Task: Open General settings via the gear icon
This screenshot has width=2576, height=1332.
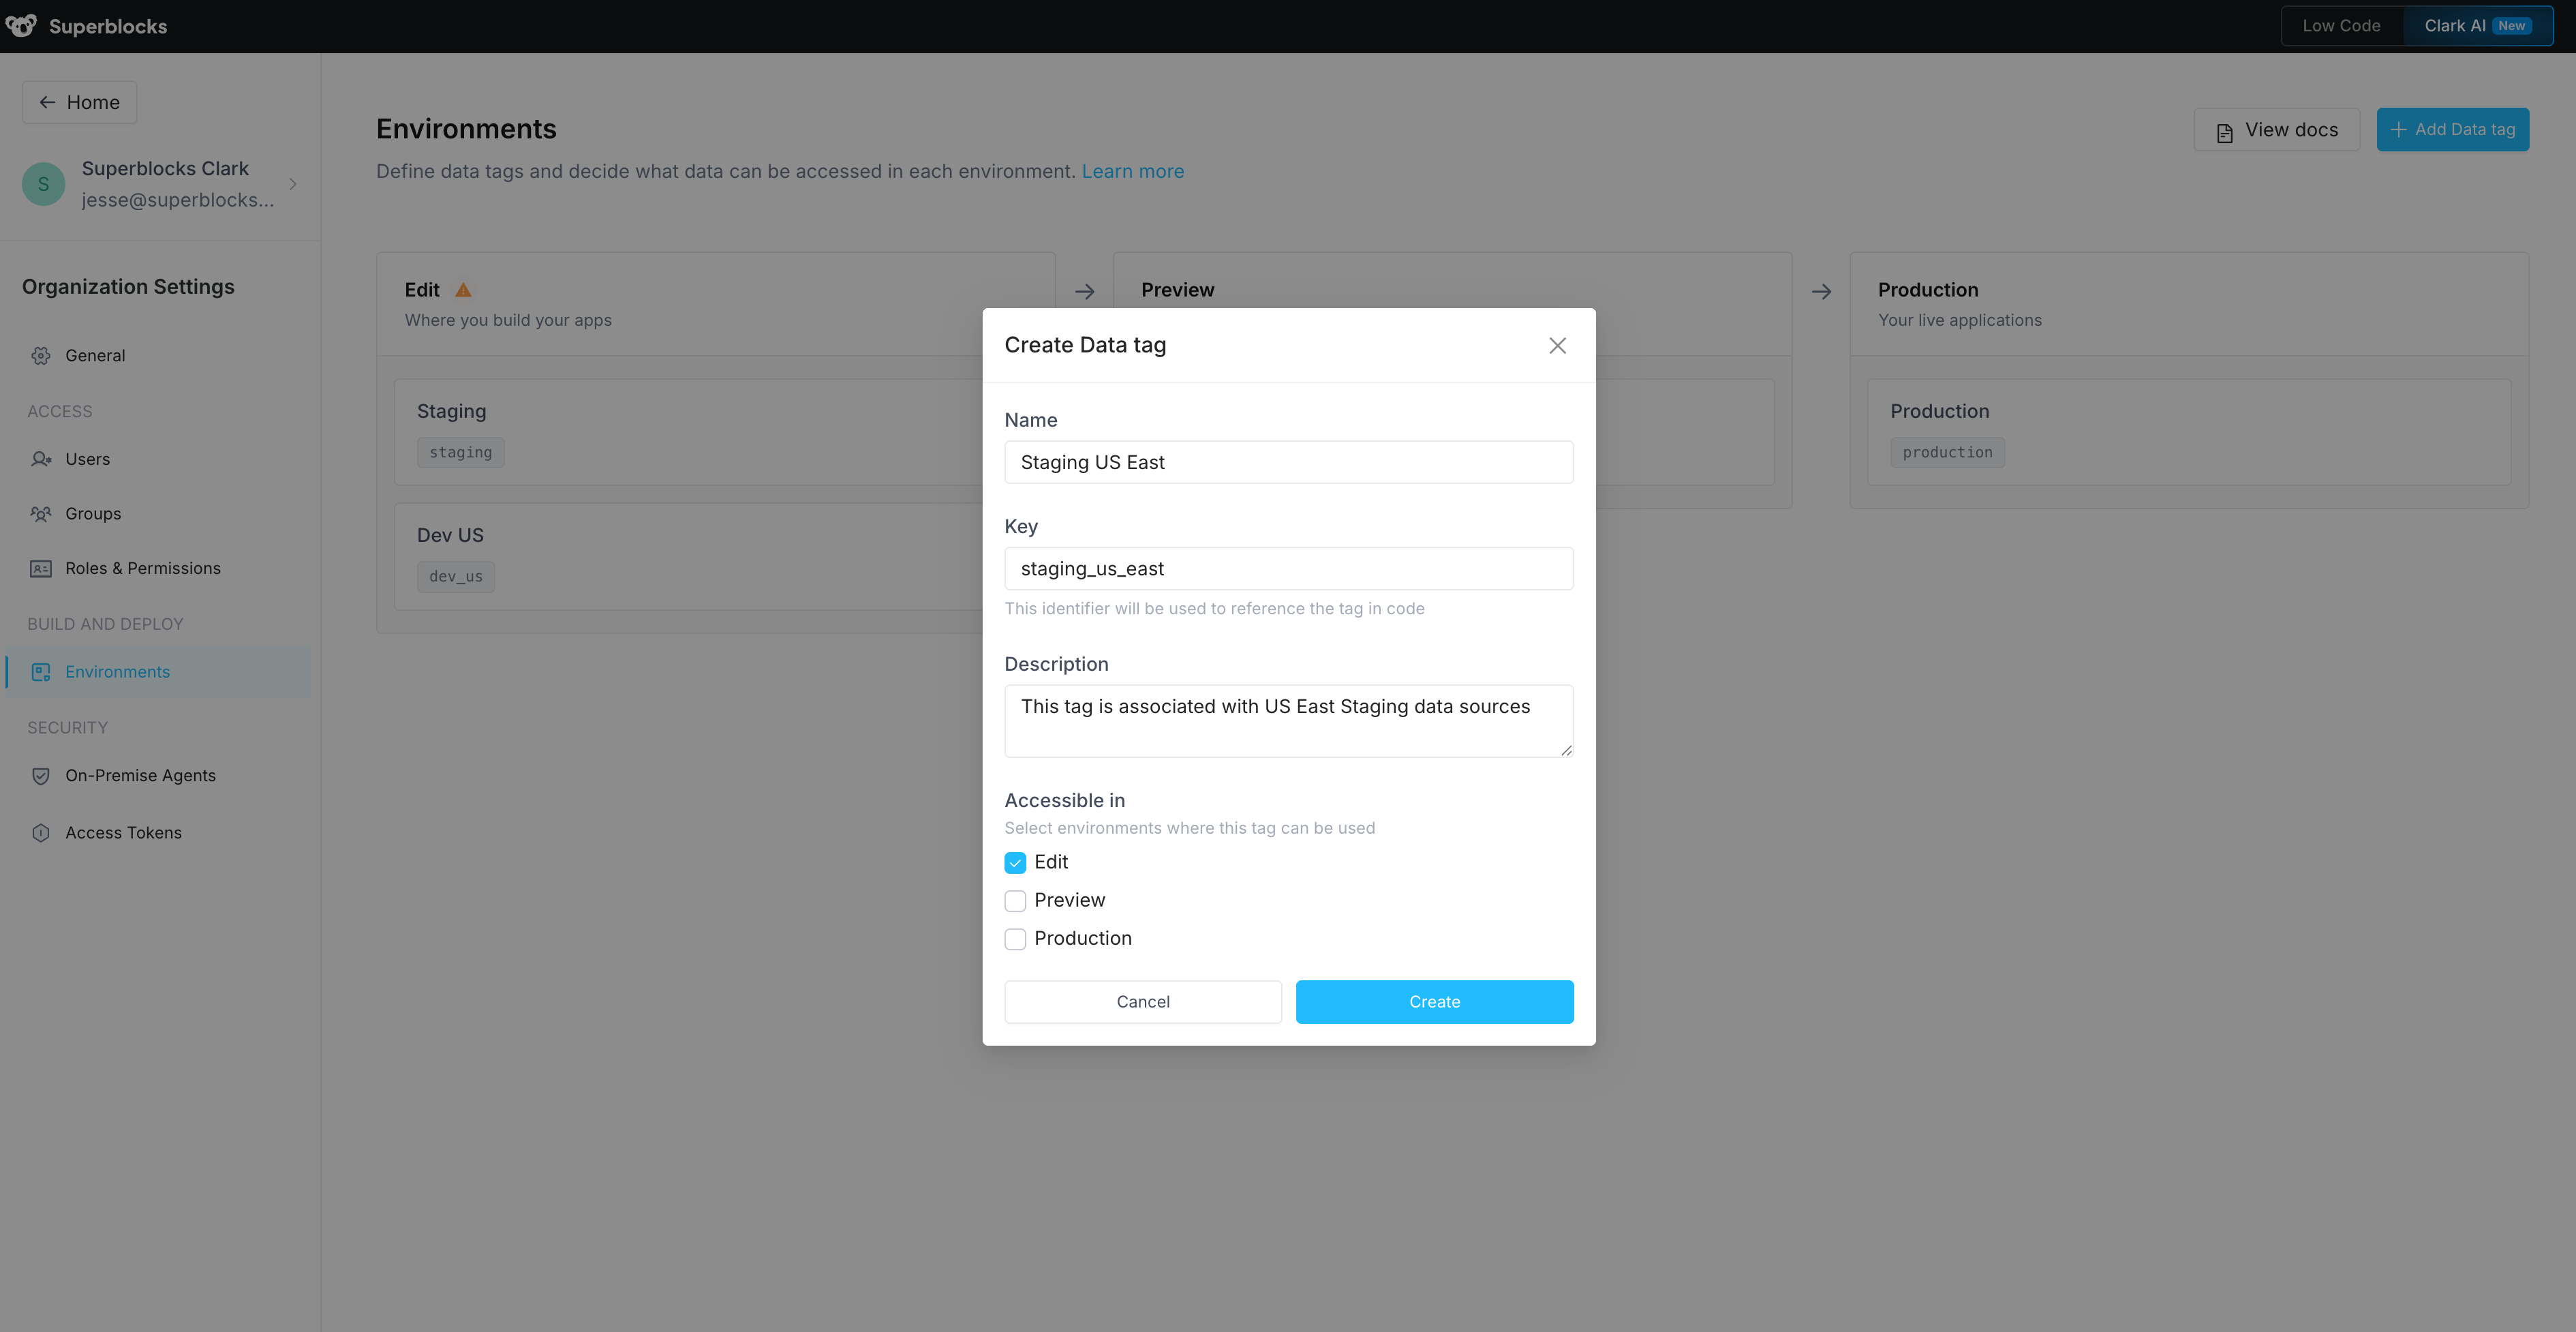Action: [x=41, y=355]
